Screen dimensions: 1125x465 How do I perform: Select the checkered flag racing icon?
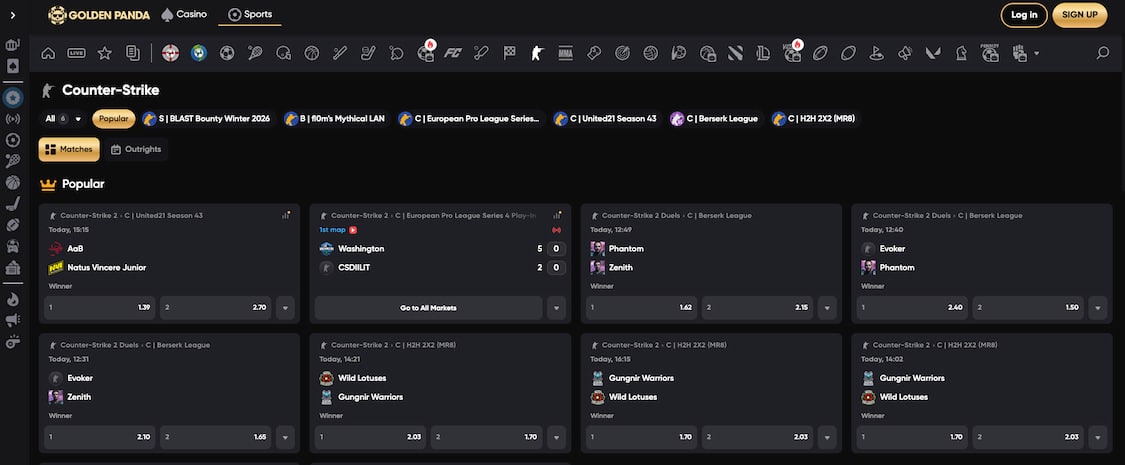coord(509,53)
